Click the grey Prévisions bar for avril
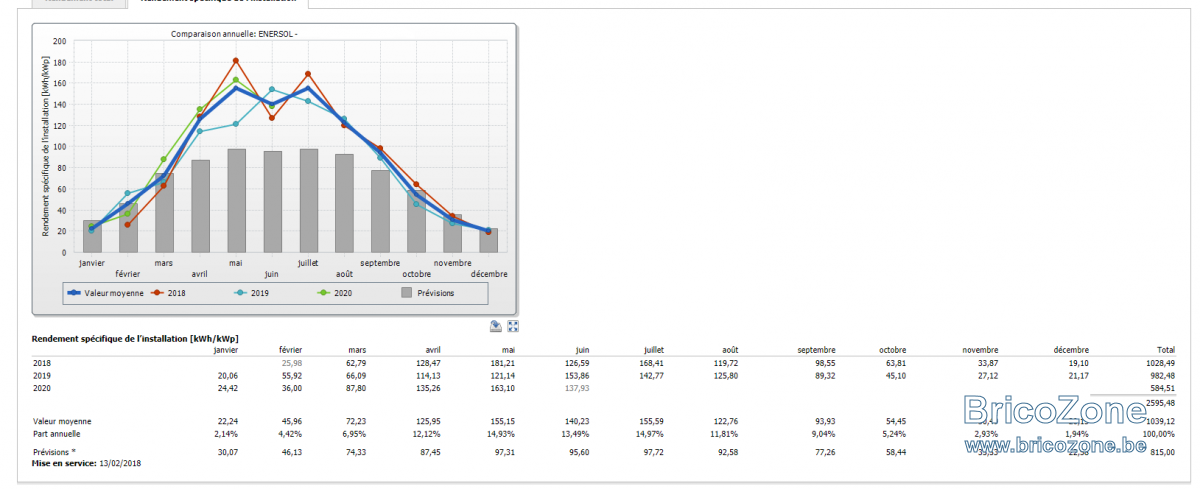Viewport: 1200px width, 489px height. [x=200, y=206]
